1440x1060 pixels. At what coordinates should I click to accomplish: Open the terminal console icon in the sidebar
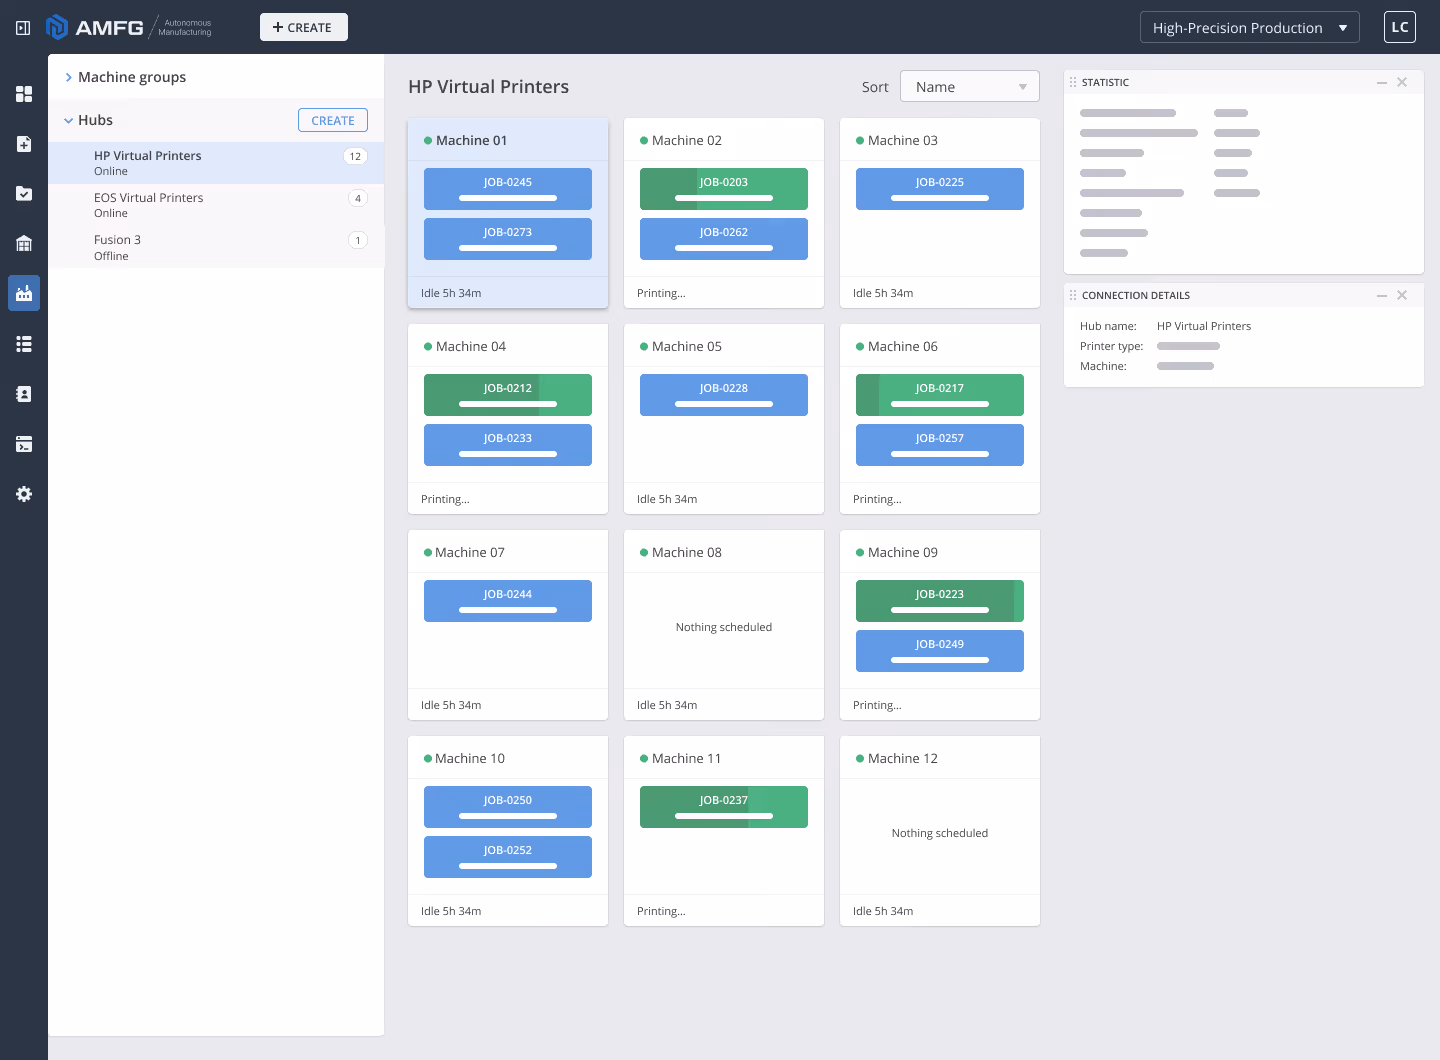[24, 444]
